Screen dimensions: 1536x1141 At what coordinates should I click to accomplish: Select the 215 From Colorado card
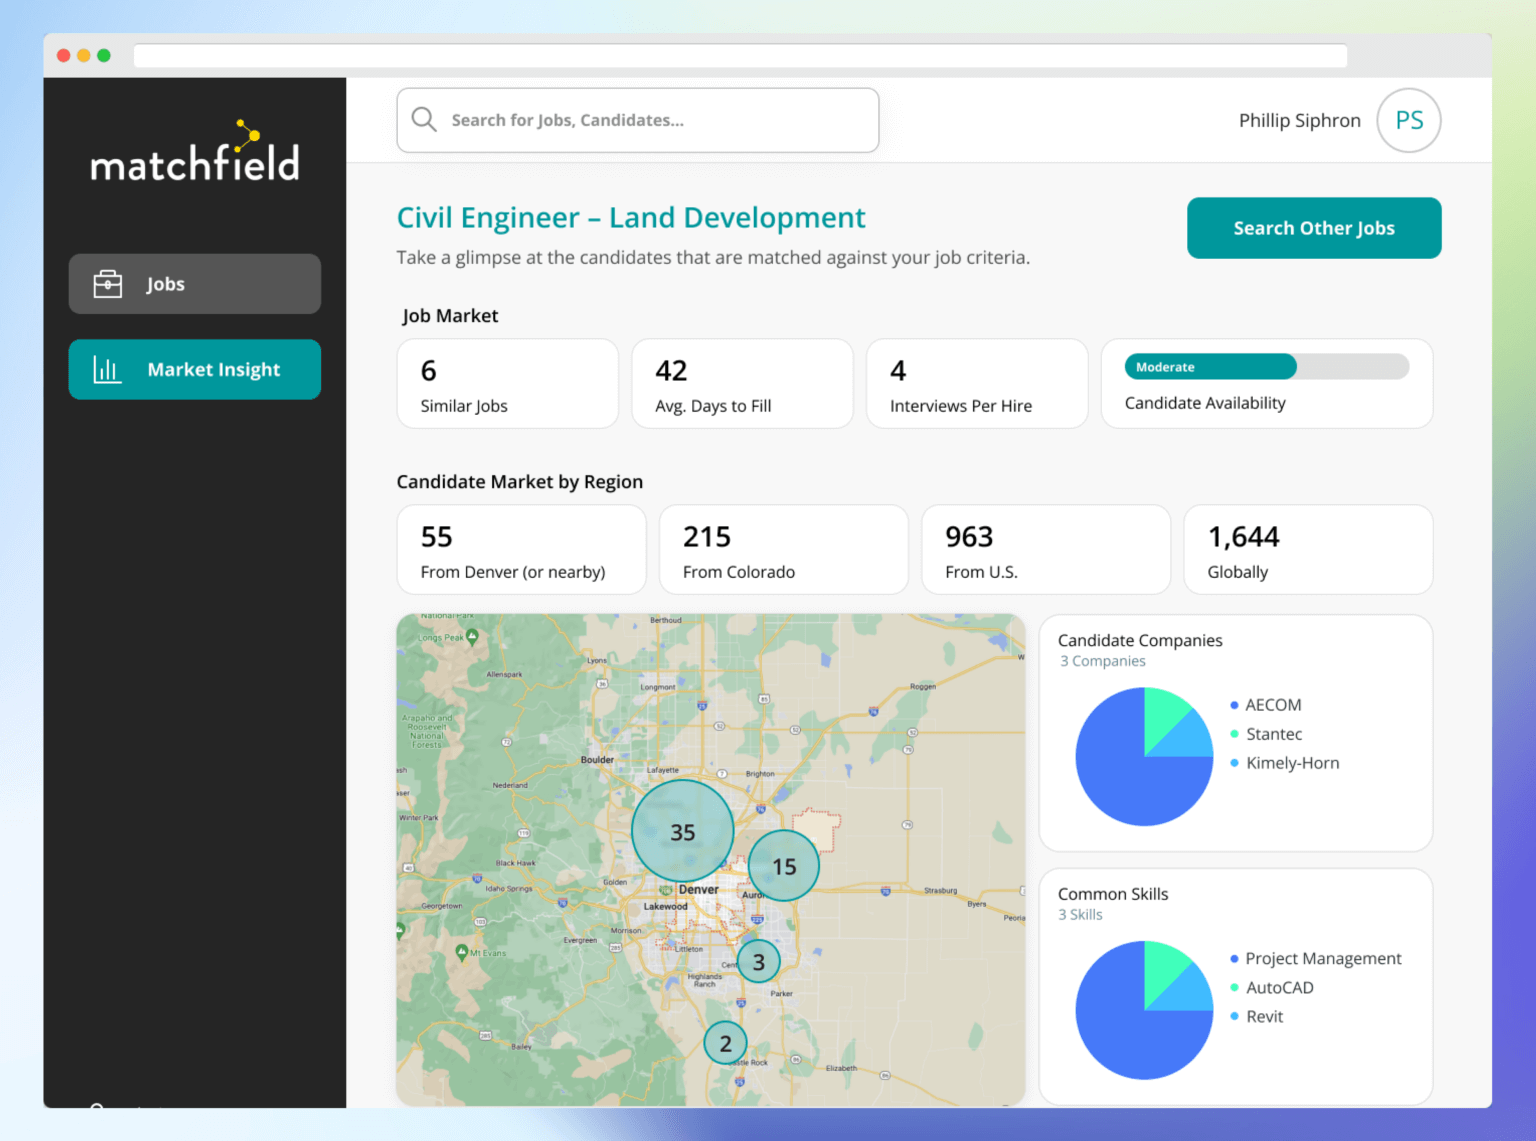click(783, 550)
